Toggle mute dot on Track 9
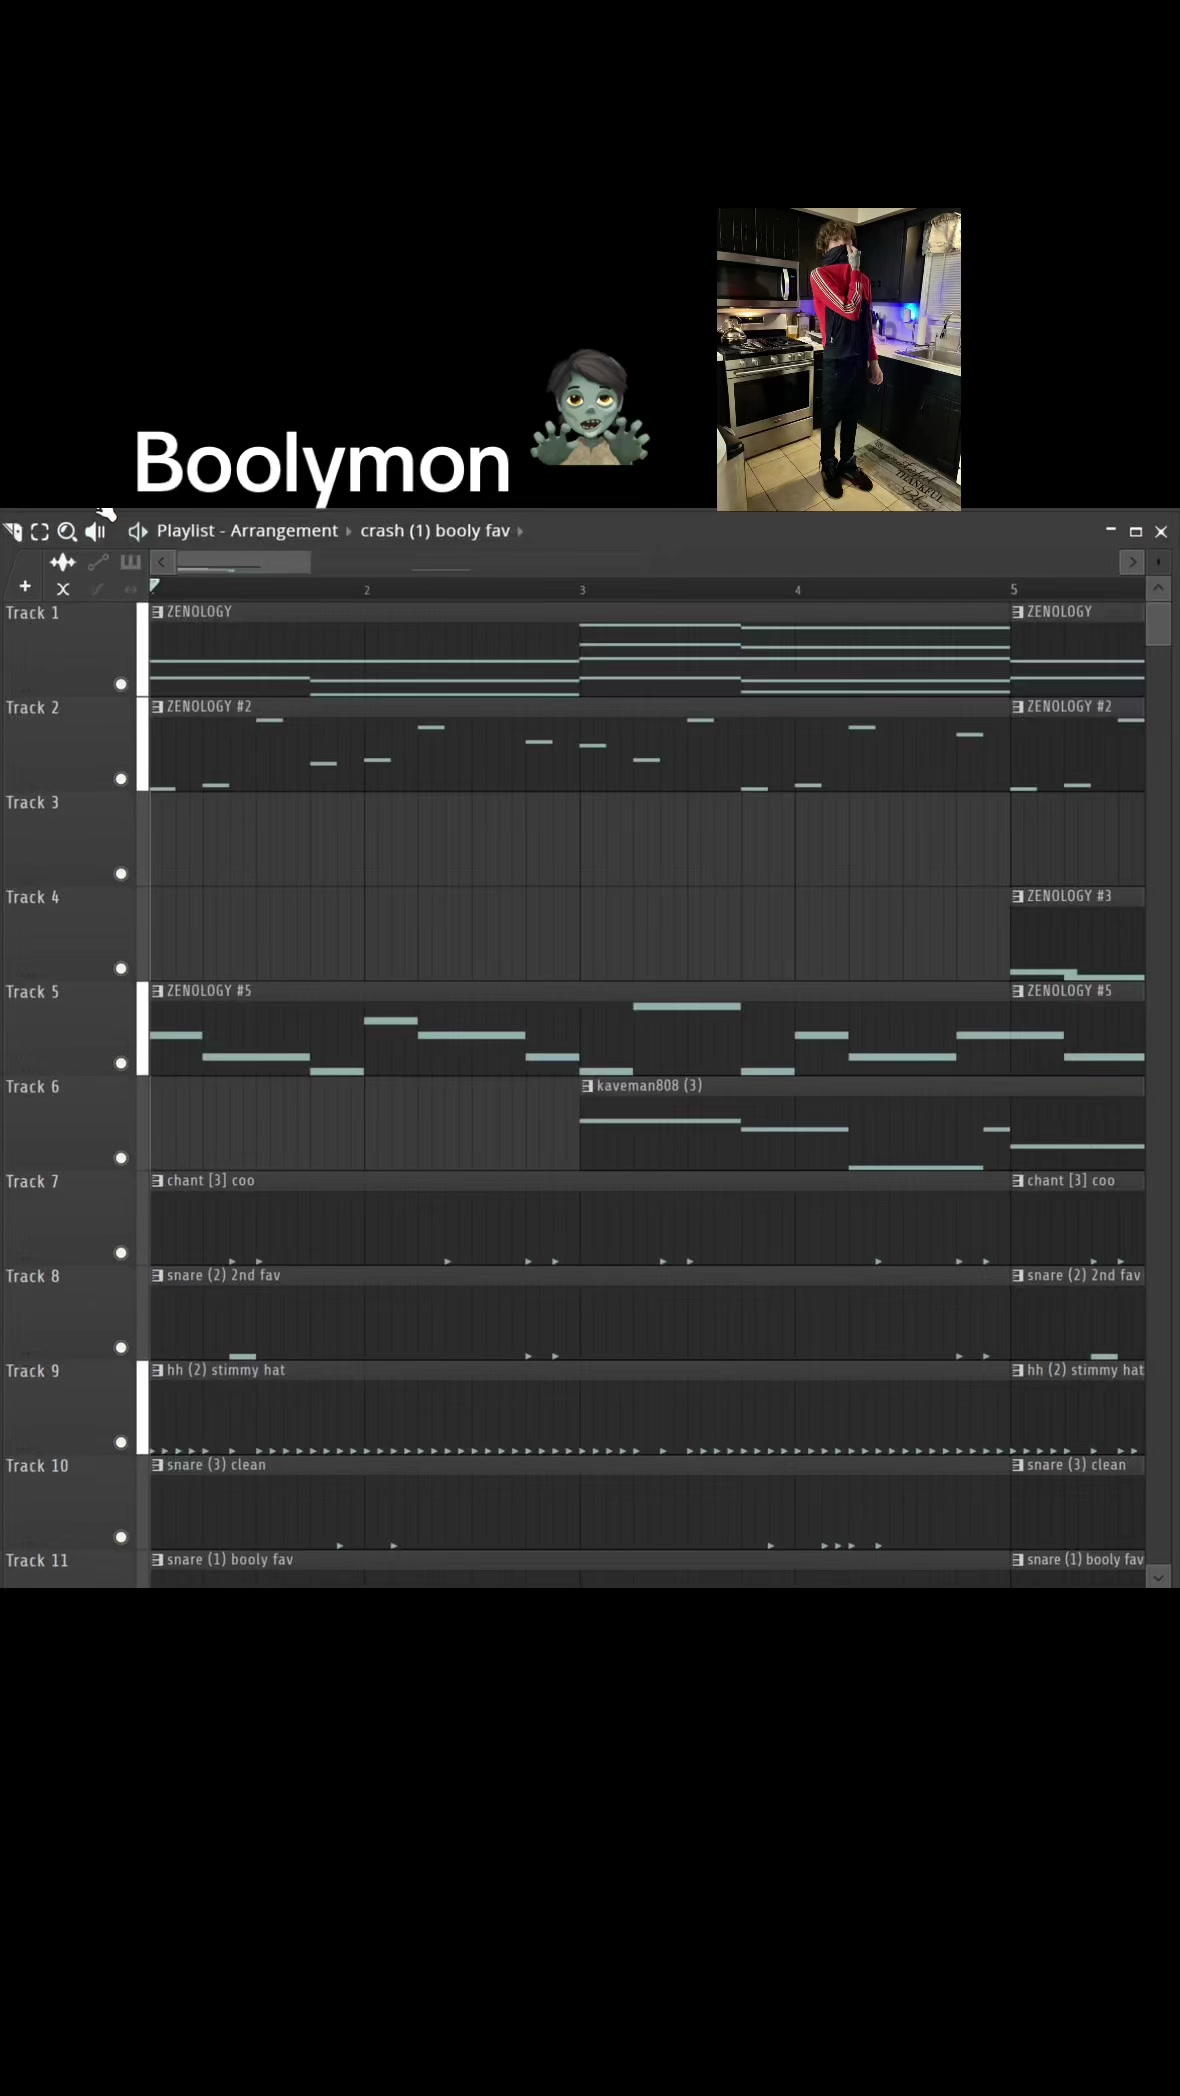 click(121, 1442)
